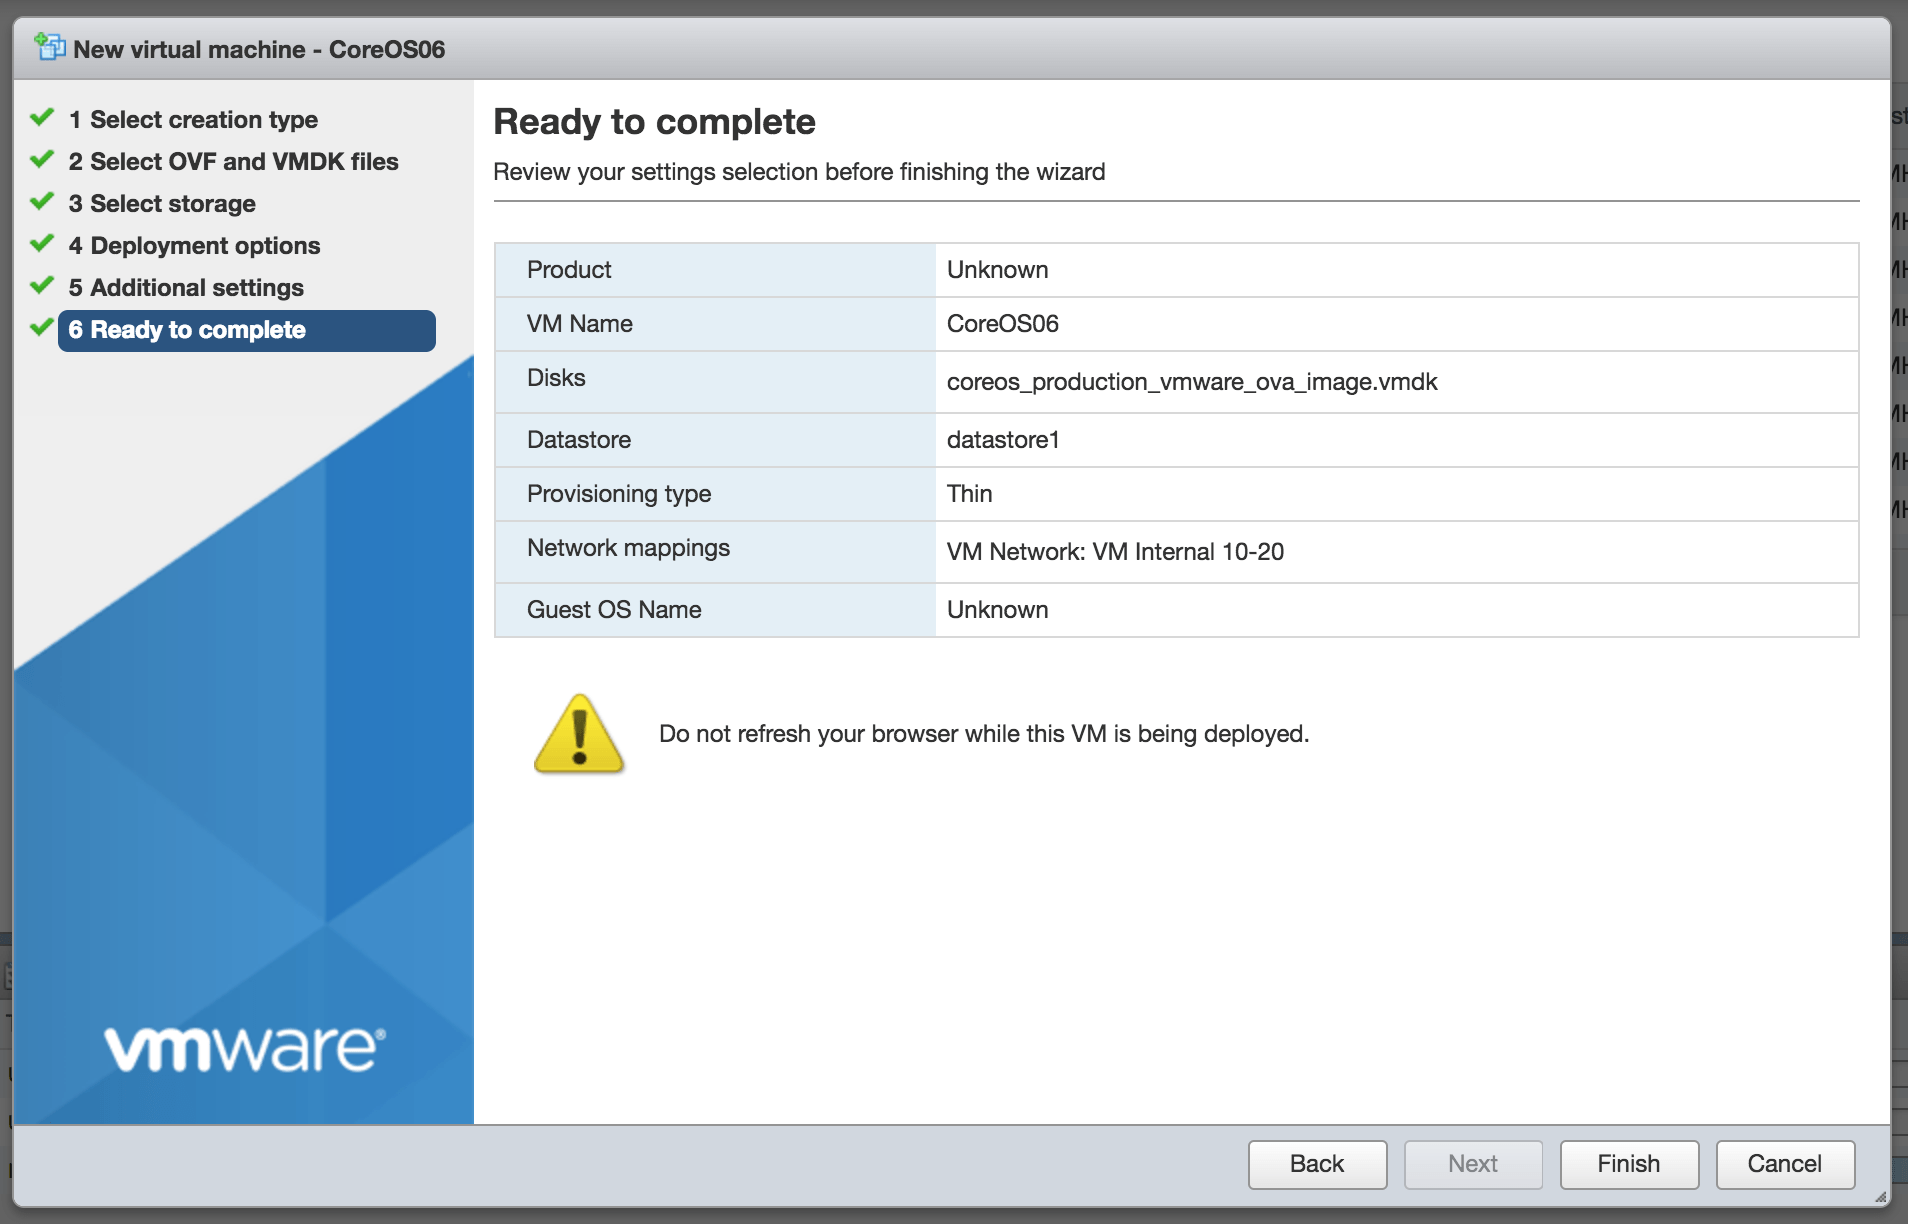Click the VMware logo
This screenshot has height=1224, width=1908.
(x=243, y=1046)
